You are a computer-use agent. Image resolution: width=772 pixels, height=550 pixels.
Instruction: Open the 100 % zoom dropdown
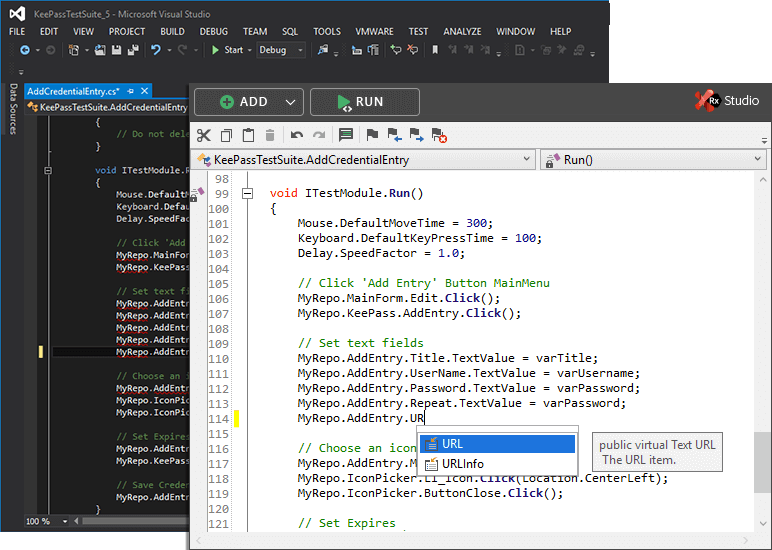[65, 521]
